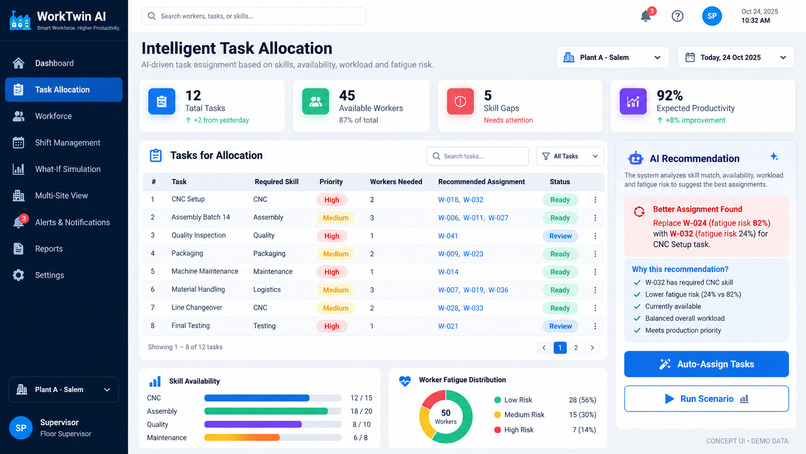Click the sparkle icon beside AI Recommendation

pos(774,157)
